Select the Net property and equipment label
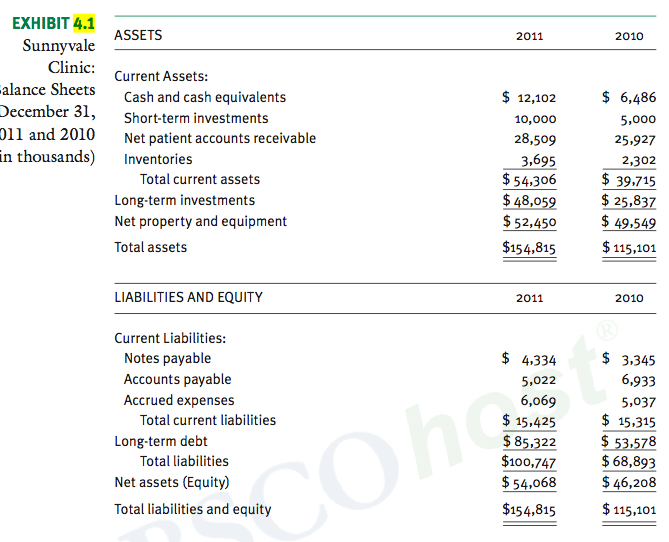Image resolution: width=669 pixels, height=542 pixels. point(201,221)
